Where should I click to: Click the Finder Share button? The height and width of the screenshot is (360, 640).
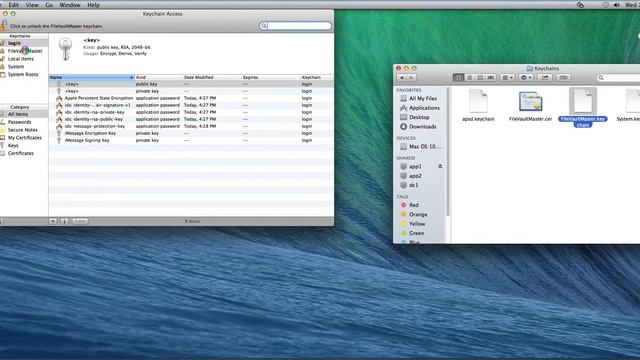point(545,78)
